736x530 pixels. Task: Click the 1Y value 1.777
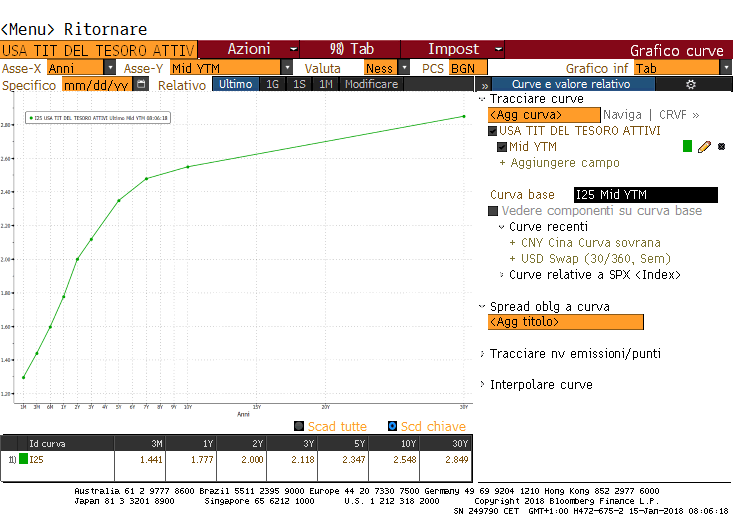tap(202, 460)
